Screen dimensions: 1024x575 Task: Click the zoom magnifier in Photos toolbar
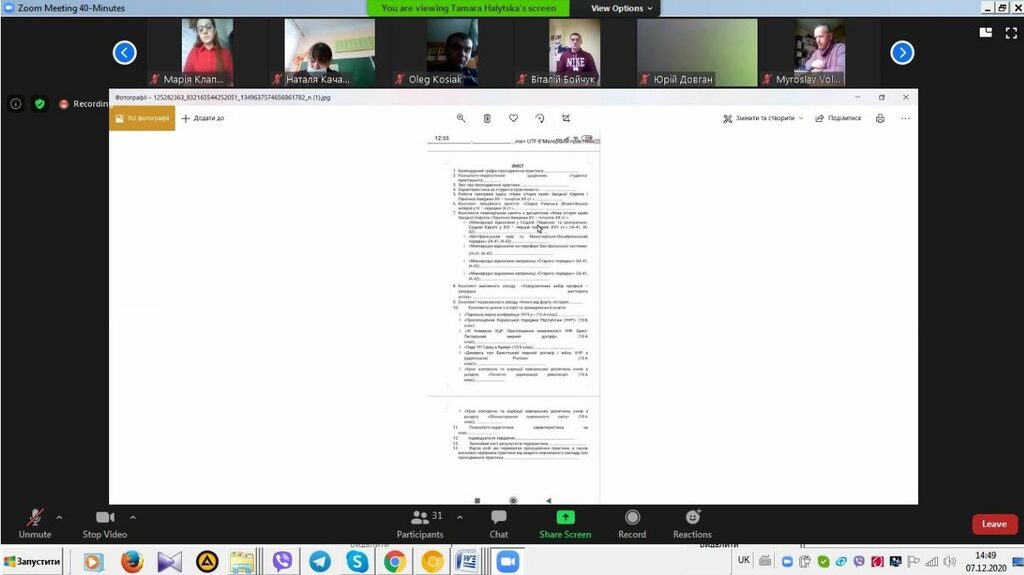tap(461, 118)
